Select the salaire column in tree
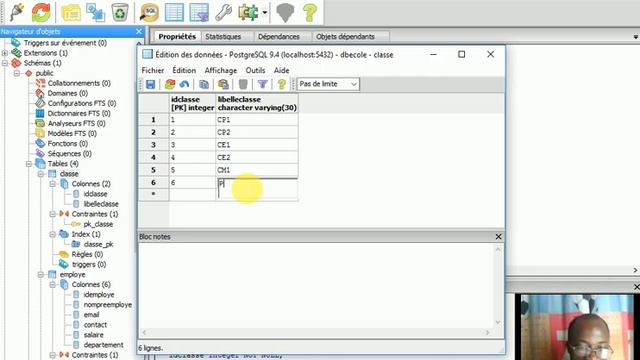 click(93, 335)
